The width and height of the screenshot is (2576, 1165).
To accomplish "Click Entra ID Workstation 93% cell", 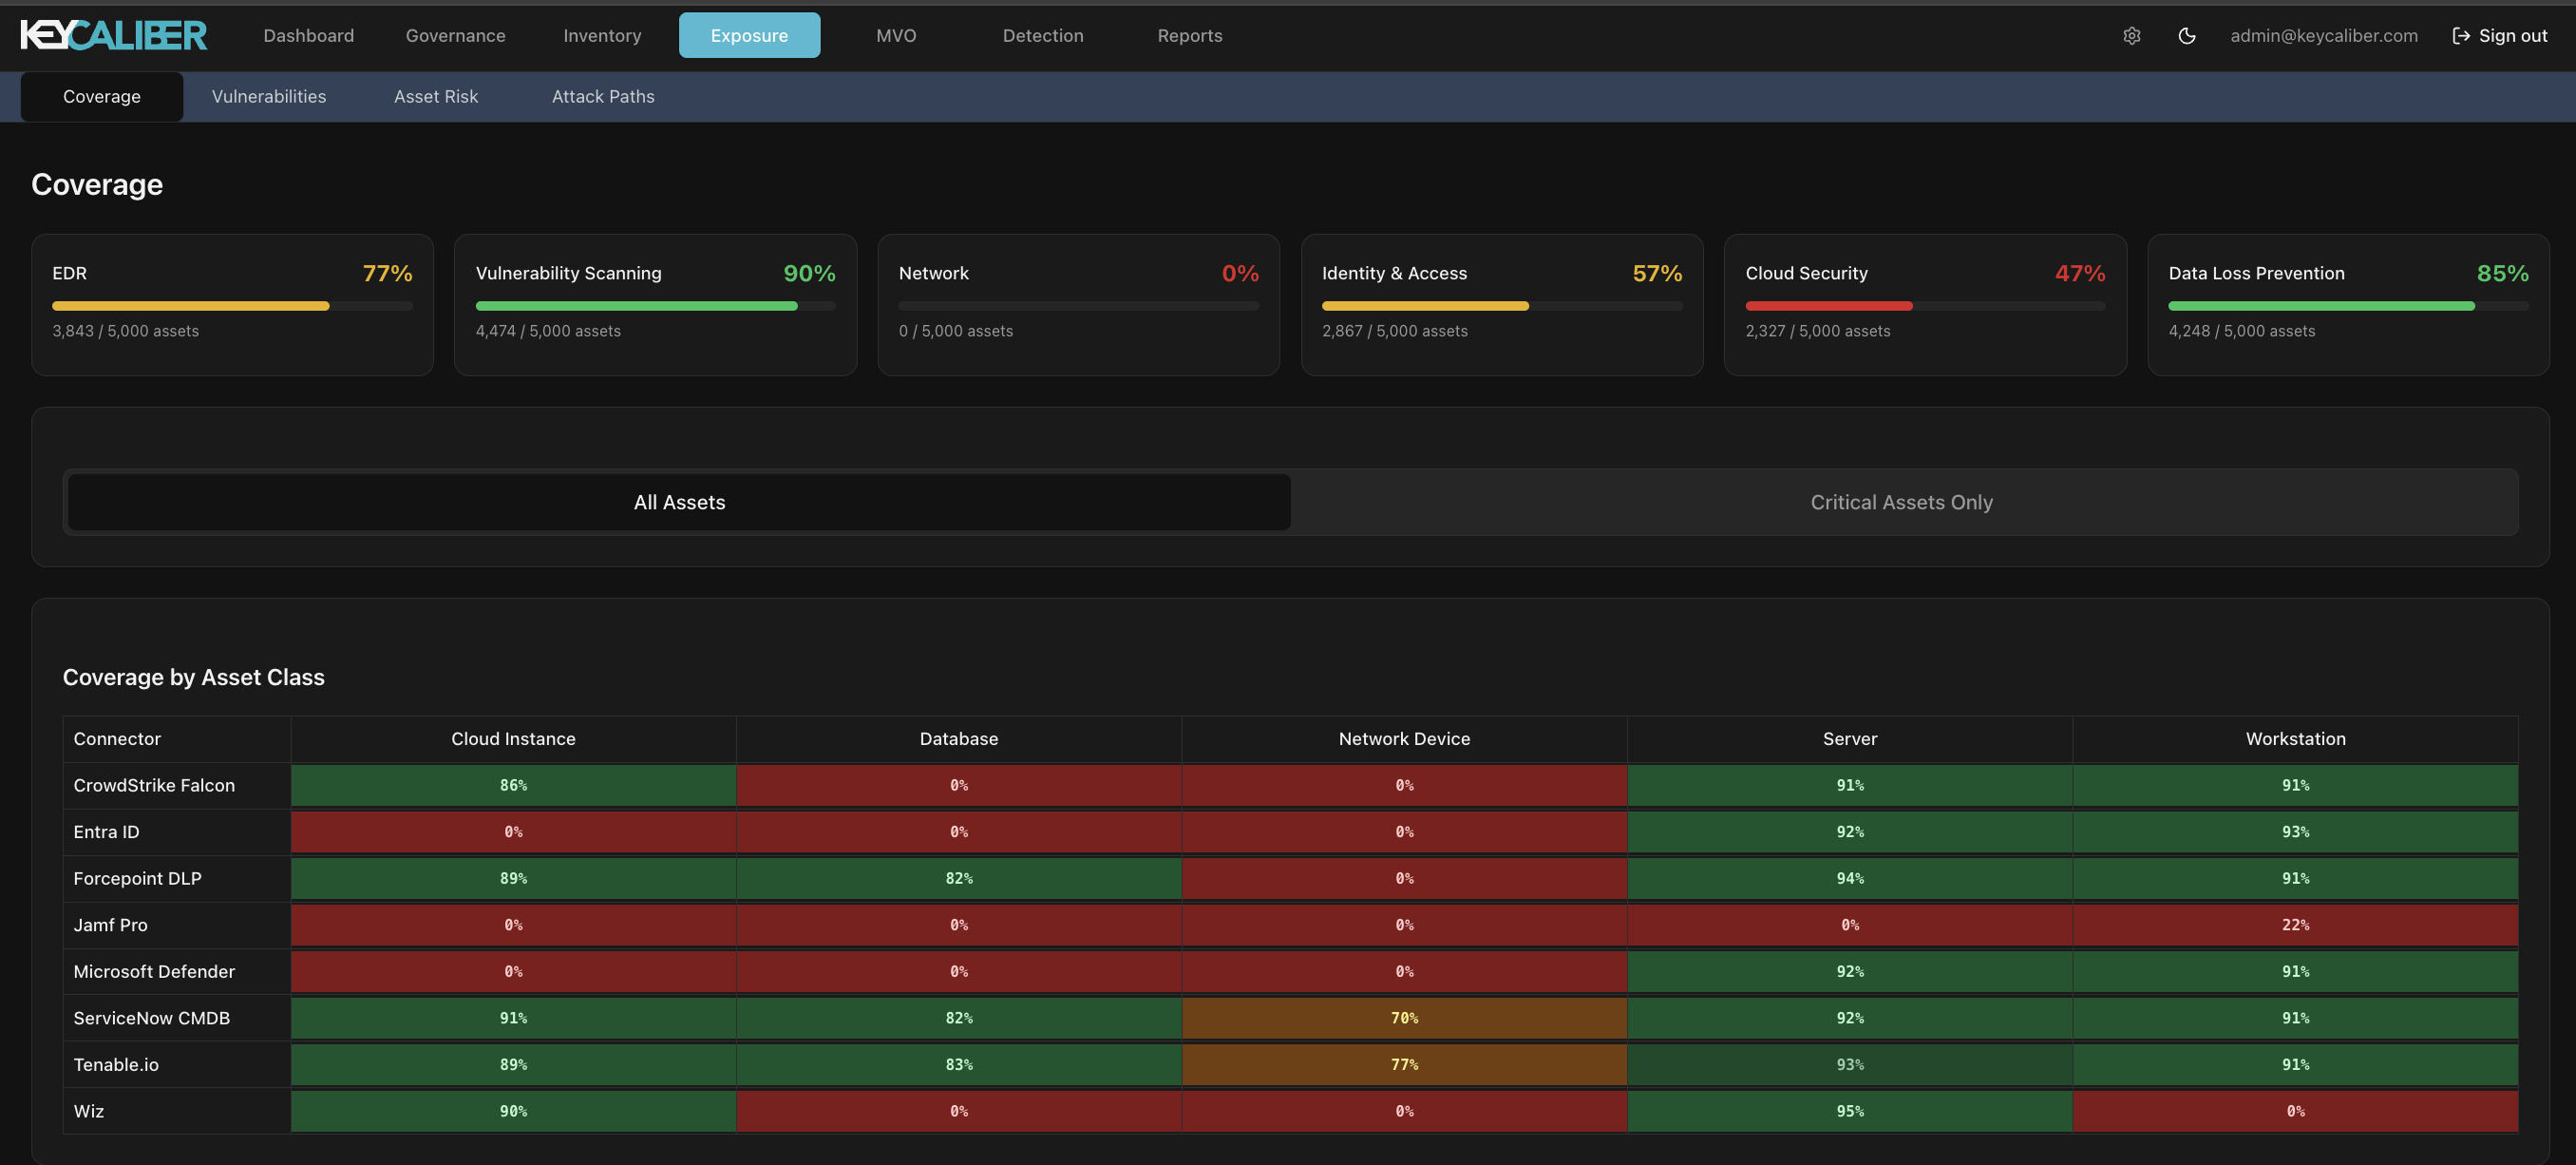I will 2295,832.
